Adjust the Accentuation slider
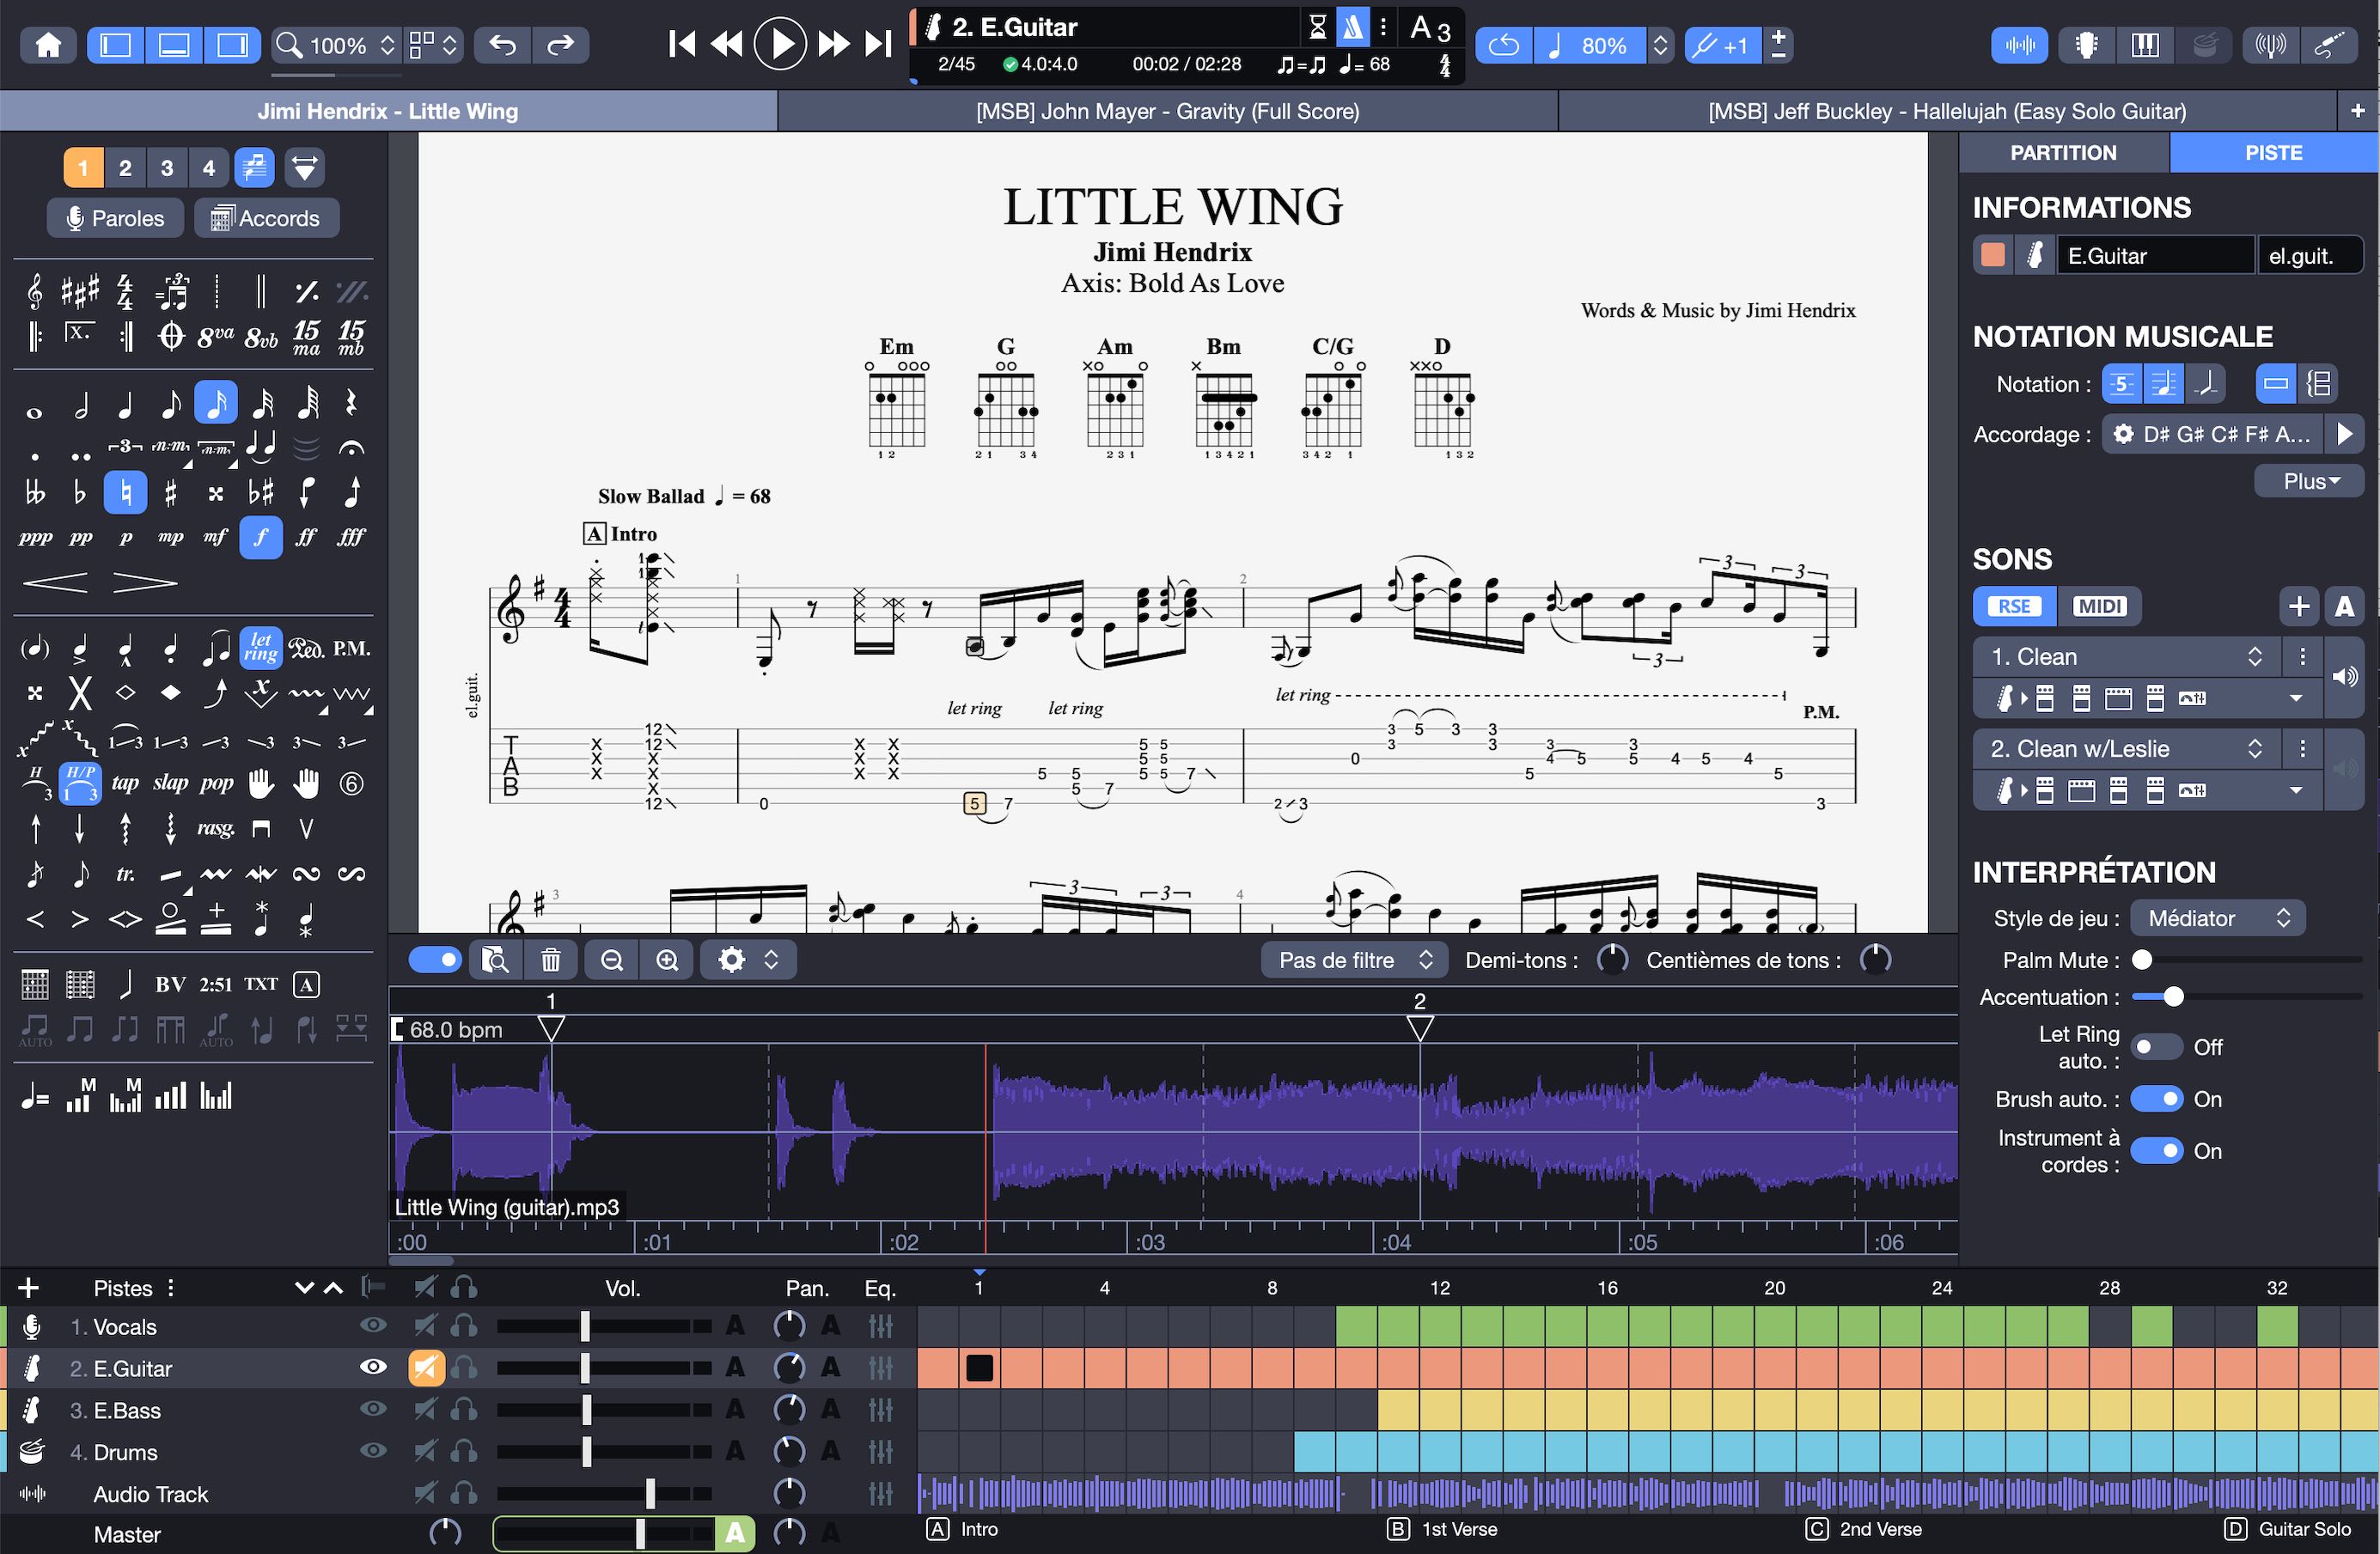 pos(2172,997)
